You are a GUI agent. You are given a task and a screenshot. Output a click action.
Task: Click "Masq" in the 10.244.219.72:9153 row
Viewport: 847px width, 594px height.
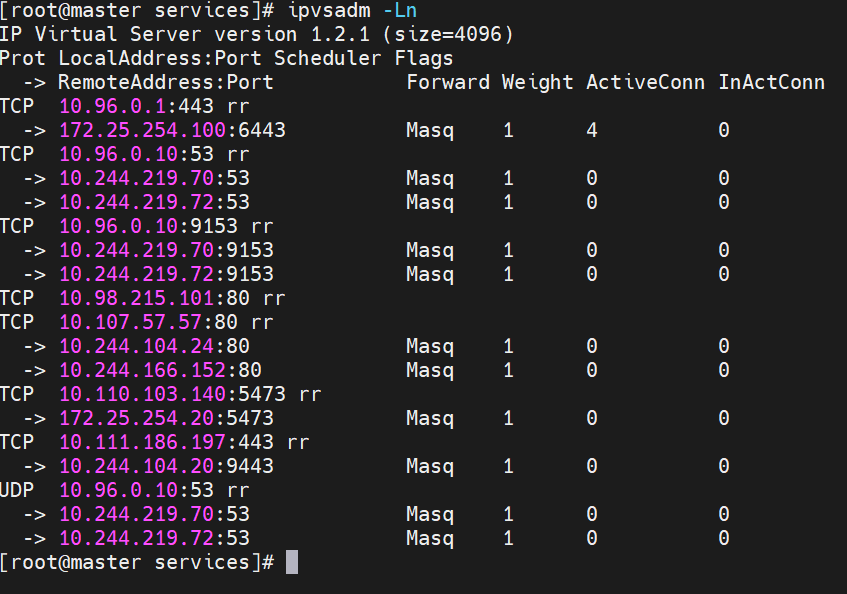[x=430, y=275]
